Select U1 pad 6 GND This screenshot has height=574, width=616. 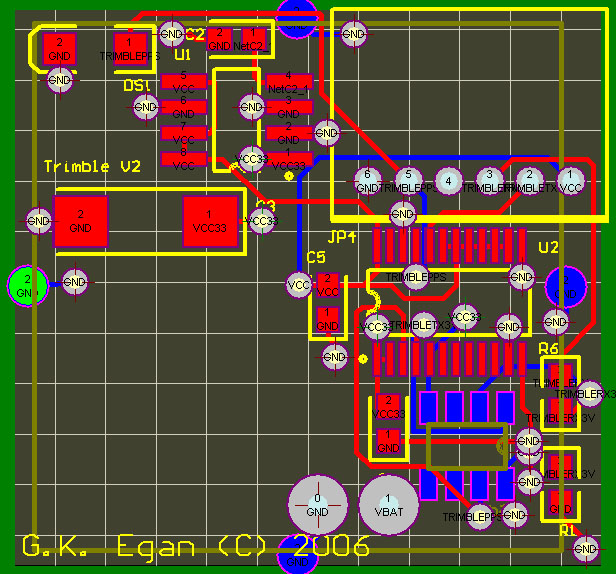(x=183, y=107)
